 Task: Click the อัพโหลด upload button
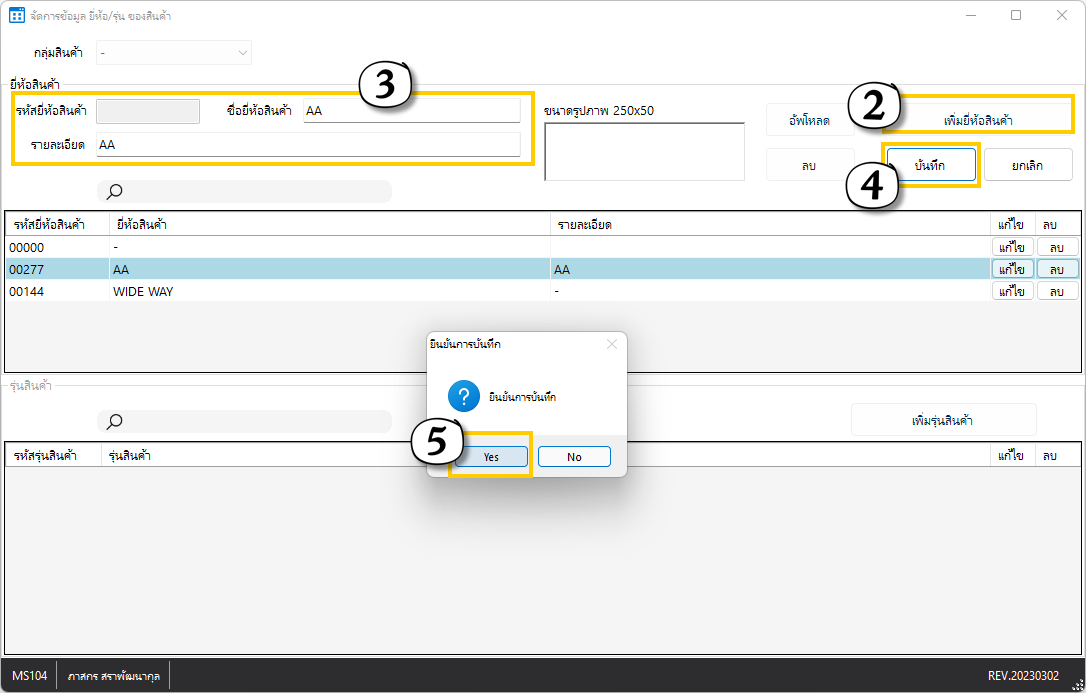(x=809, y=120)
